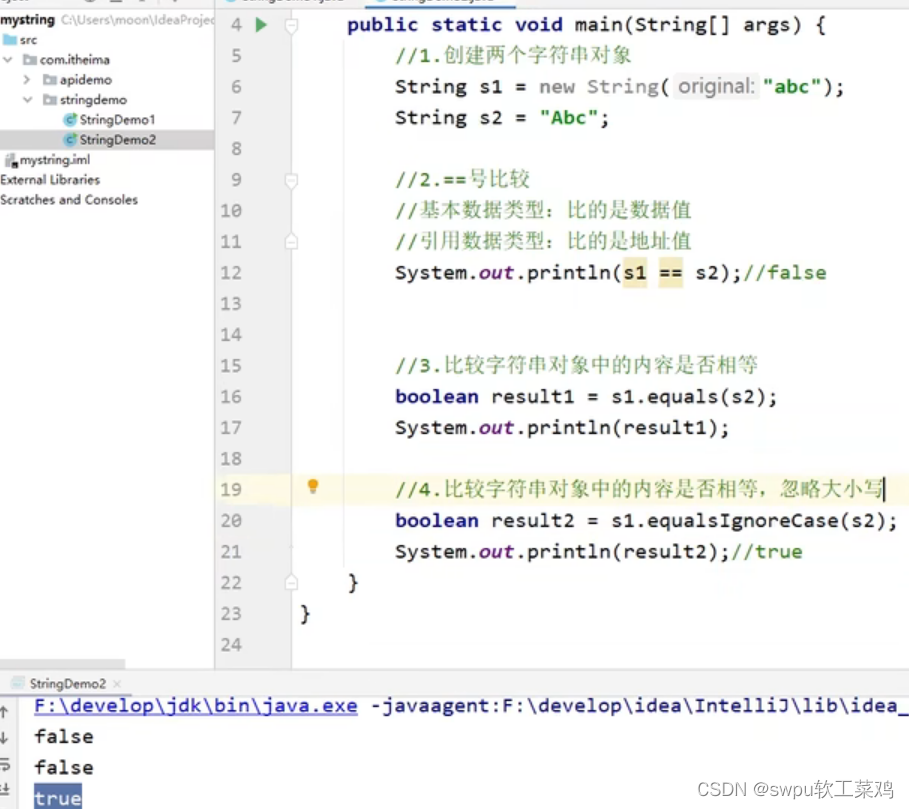
Task: Click scroll-to-end icon in the Run console
Action: [5, 789]
